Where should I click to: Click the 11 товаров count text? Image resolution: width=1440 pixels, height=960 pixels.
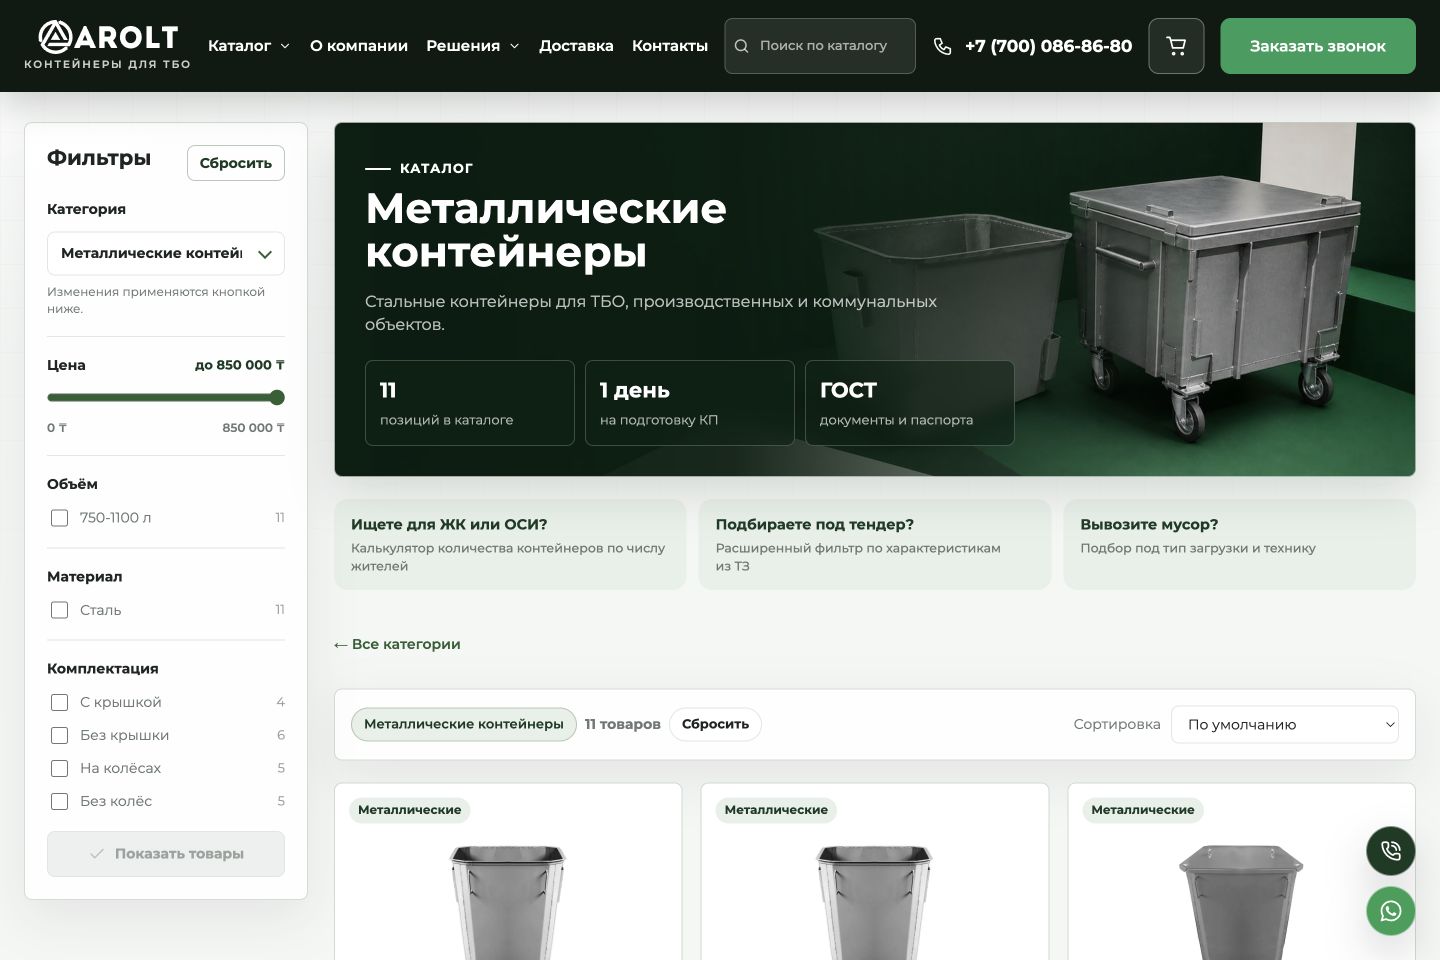click(x=623, y=724)
